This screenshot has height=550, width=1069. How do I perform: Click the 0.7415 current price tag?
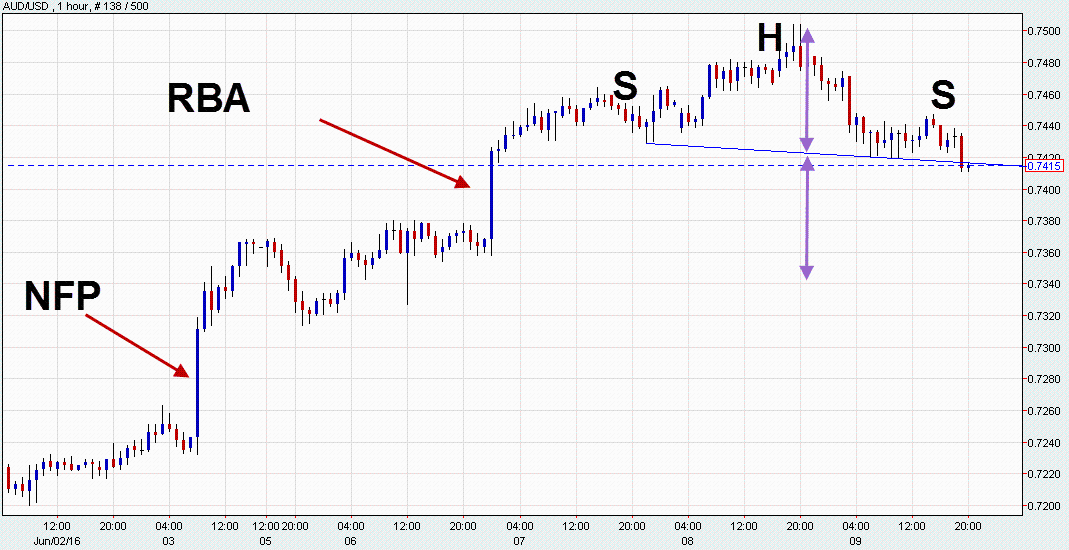[1043, 166]
